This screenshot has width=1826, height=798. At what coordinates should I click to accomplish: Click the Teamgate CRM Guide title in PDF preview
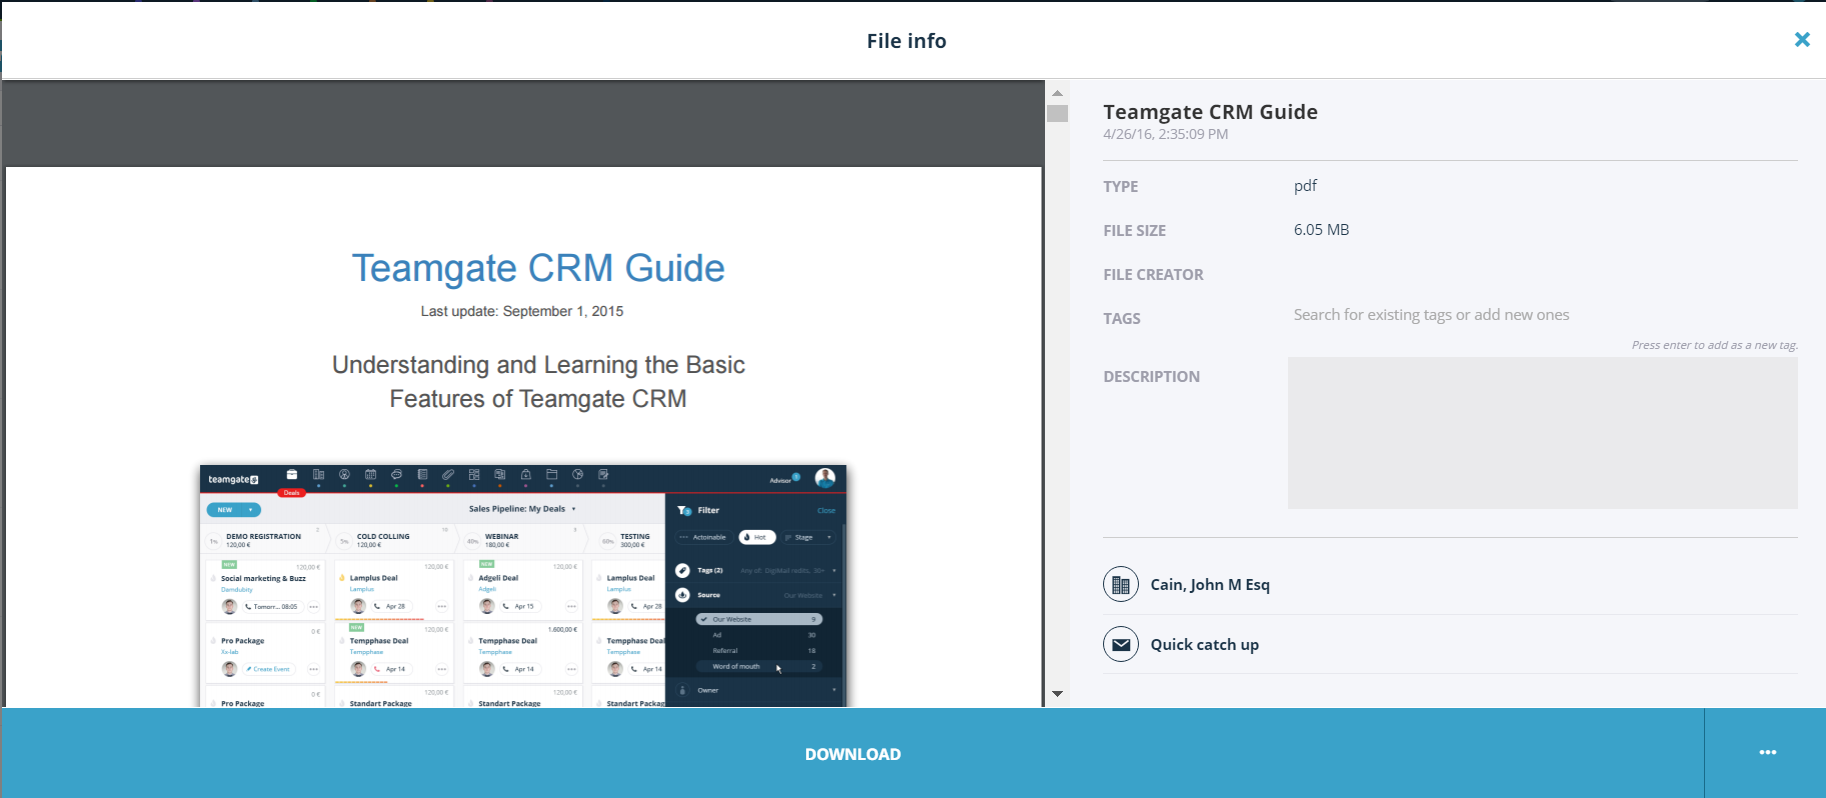point(538,268)
